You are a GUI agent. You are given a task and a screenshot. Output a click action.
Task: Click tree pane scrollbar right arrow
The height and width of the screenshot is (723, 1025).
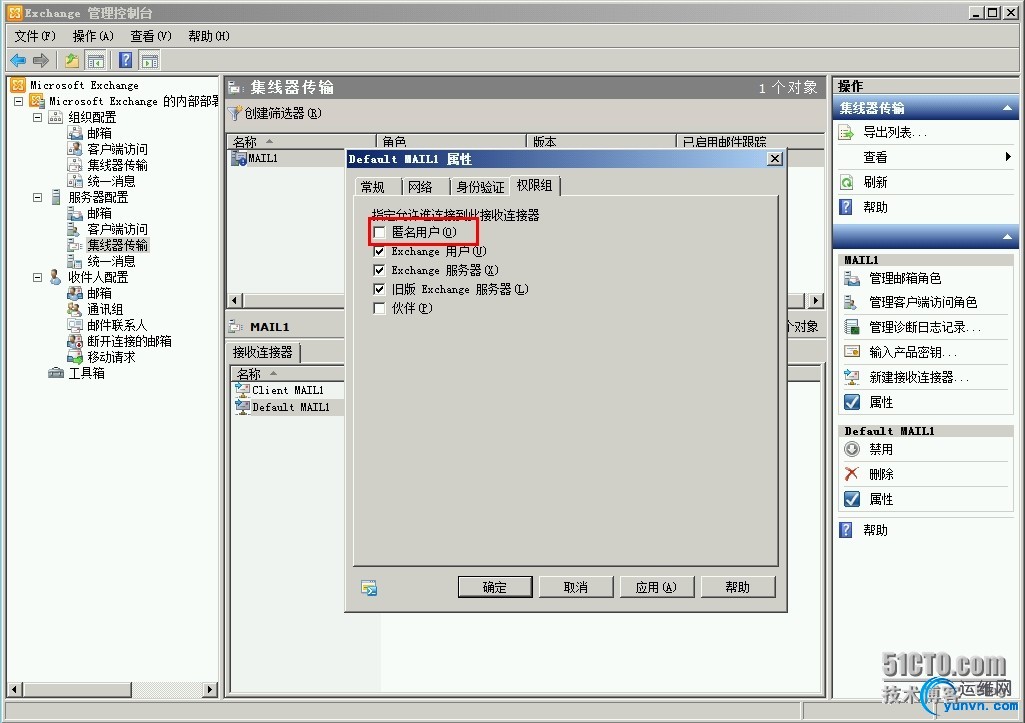(209, 689)
